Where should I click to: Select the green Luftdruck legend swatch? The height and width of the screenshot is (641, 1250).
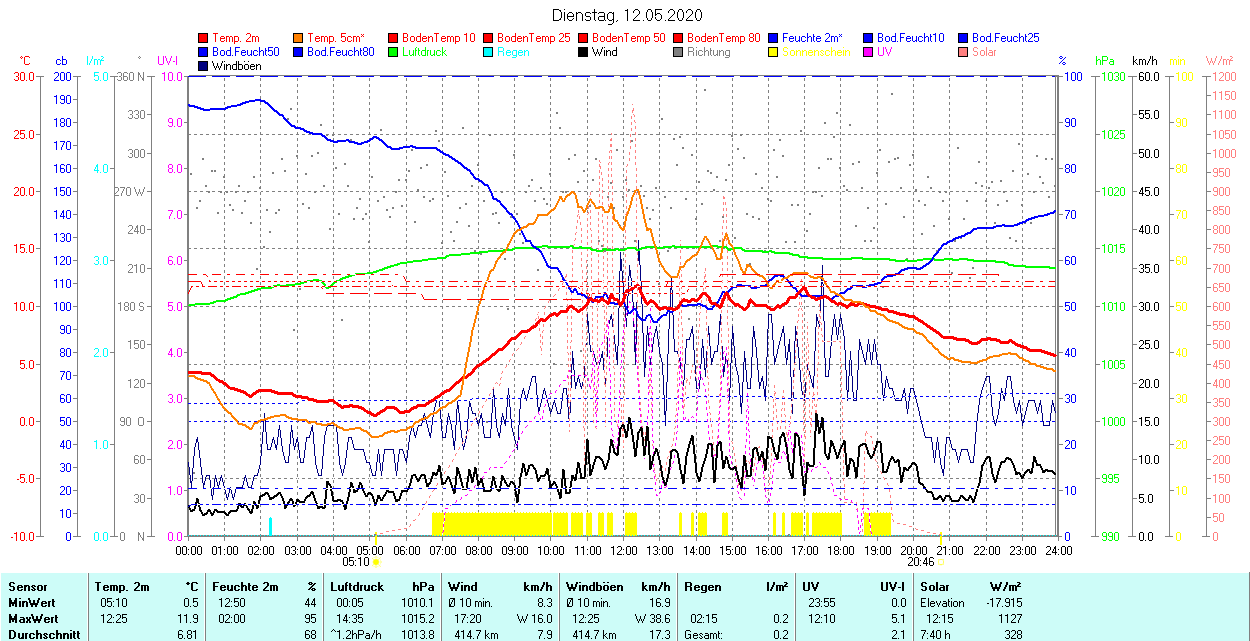coord(392,52)
